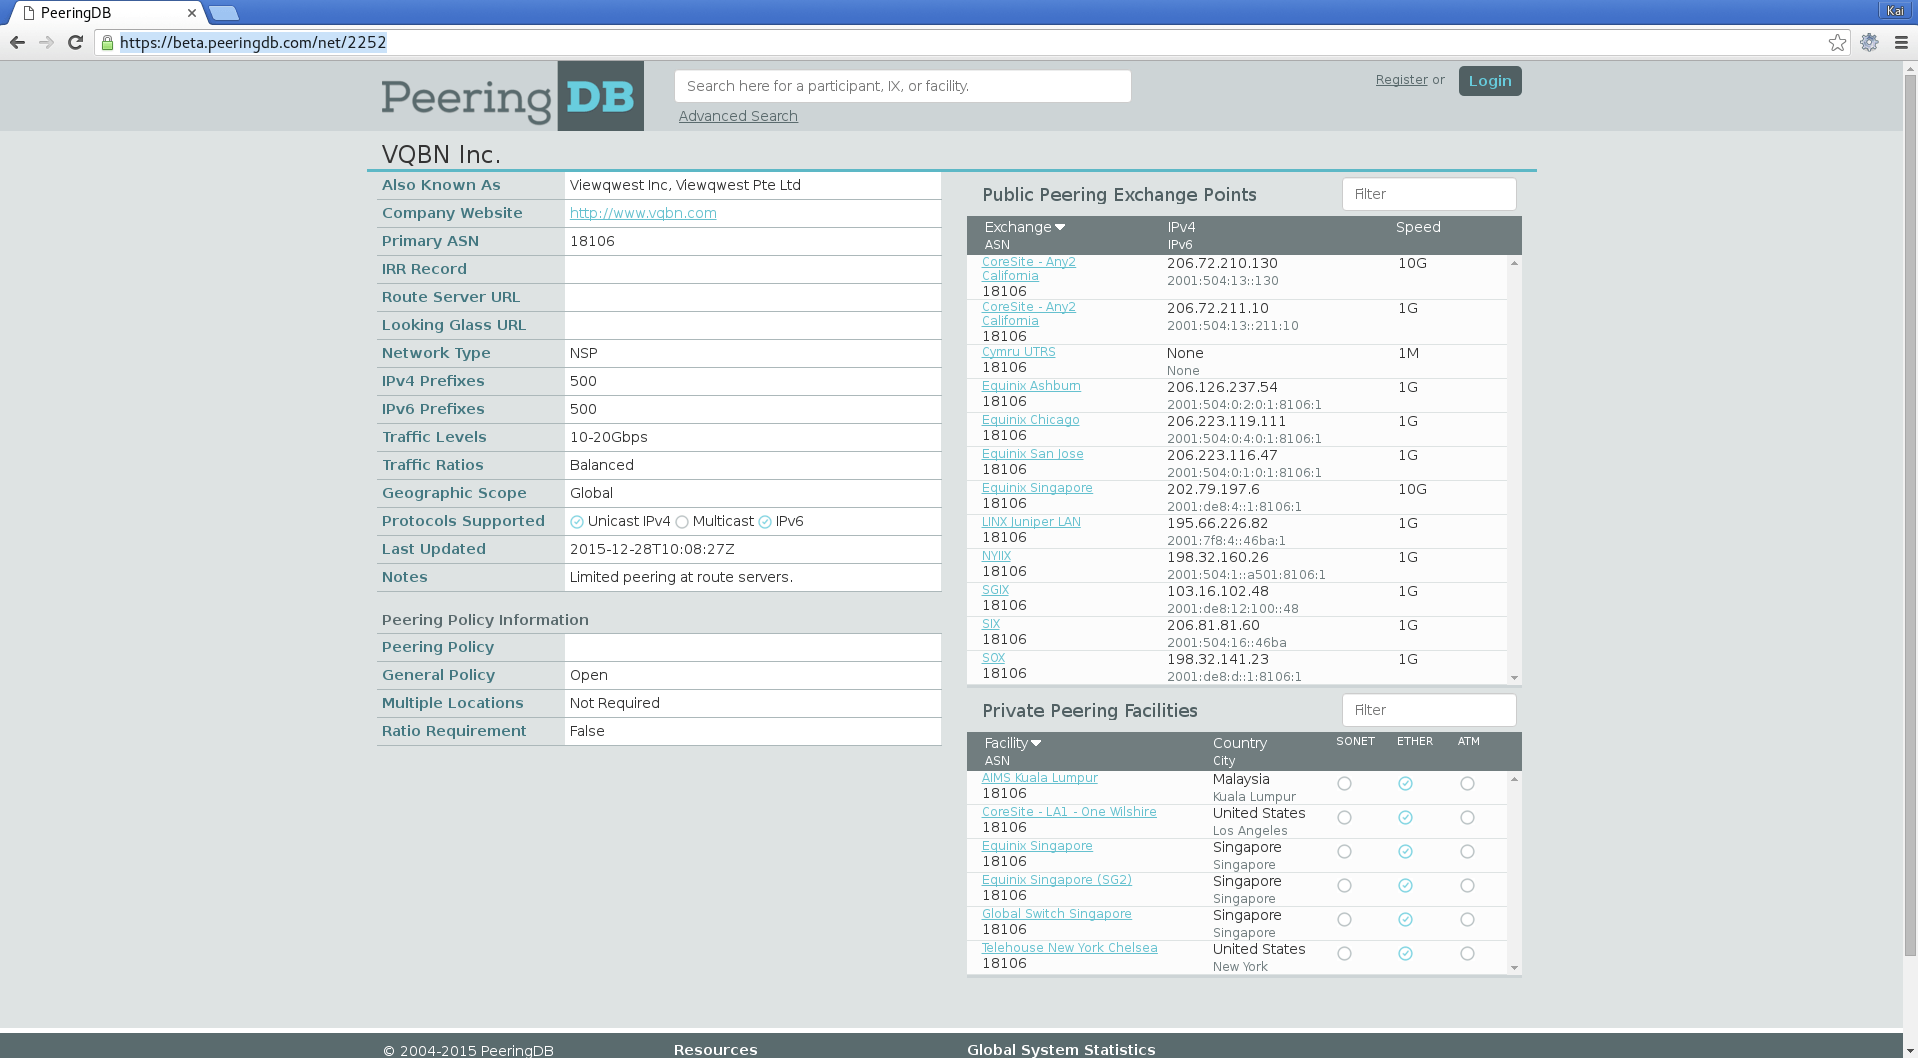Click the Last Updated value 2015-12-28T10:08:27Z
Image resolution: width=1918 pixels, height=1058 pixels.
(x=652, y=549)
